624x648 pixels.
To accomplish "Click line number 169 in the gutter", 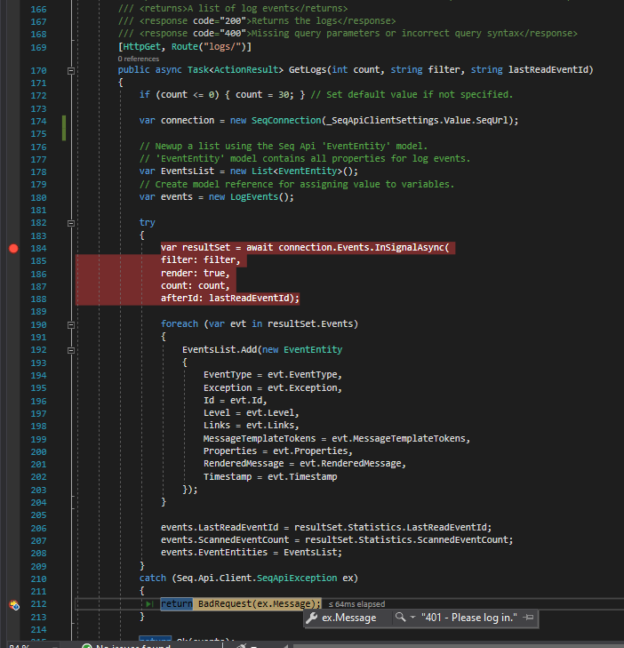I will tap(38, 48).
